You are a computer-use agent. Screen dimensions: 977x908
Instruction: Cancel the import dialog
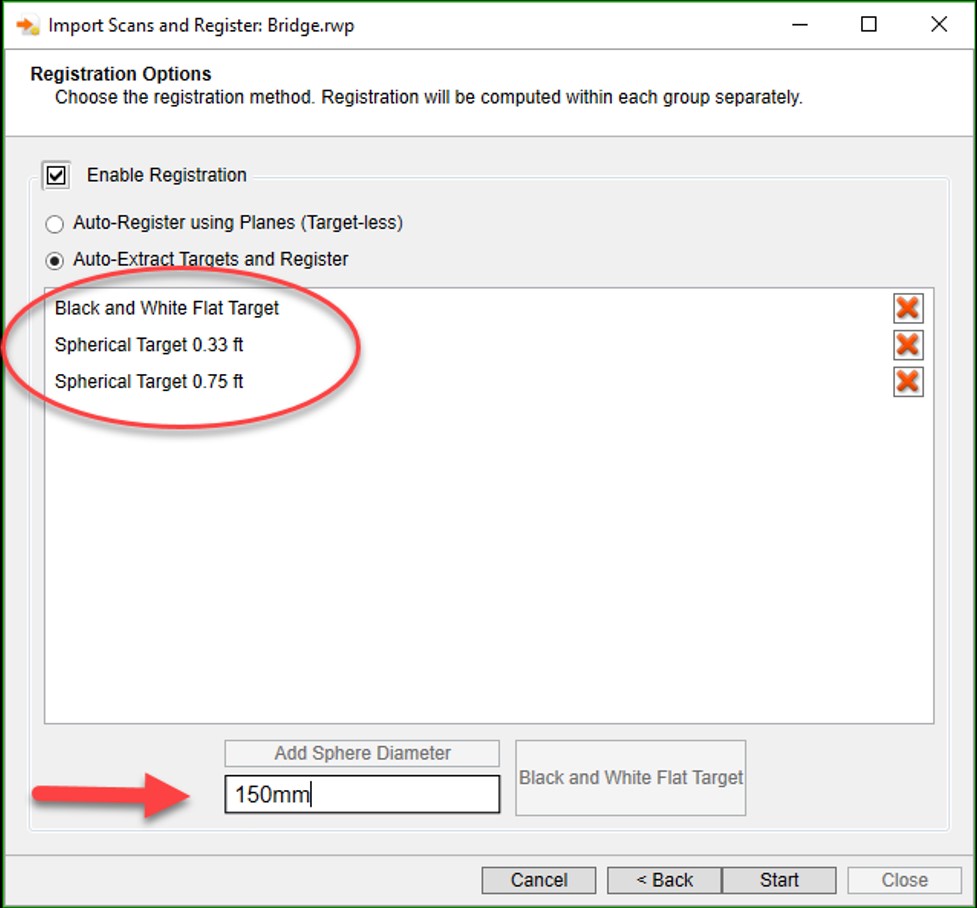tap(539, 880)
